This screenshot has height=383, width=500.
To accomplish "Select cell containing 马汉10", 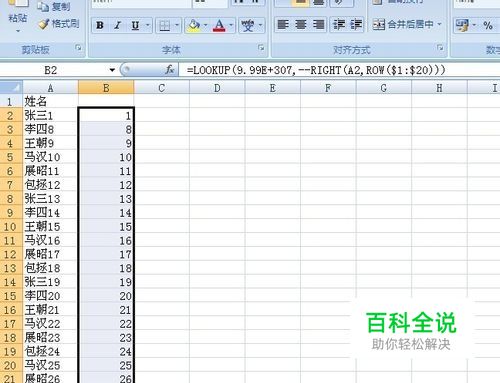I will (50, 157).
